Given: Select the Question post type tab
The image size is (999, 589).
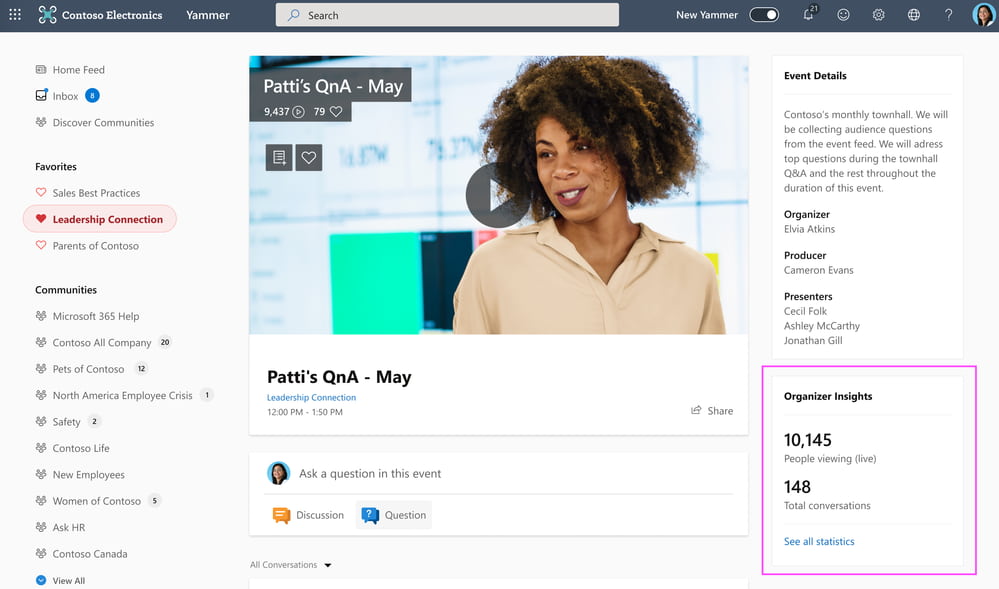Looking at the screenshot, I should click(x=394, y=515).
